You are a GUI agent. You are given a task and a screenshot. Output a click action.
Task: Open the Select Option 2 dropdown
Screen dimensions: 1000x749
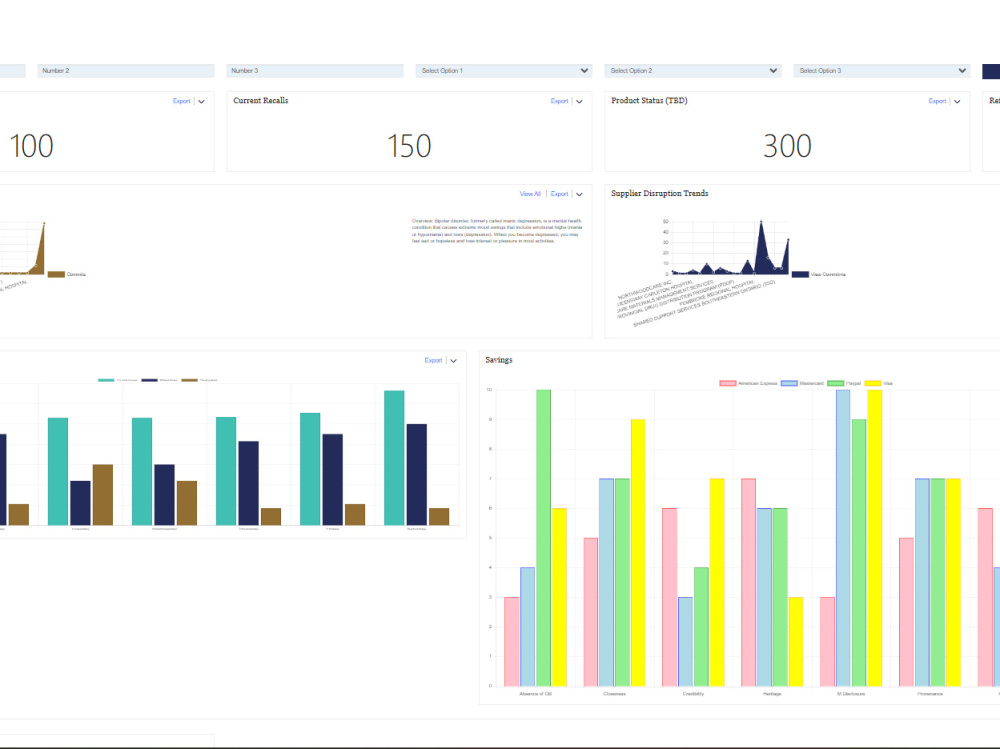(x=693, y=71)
